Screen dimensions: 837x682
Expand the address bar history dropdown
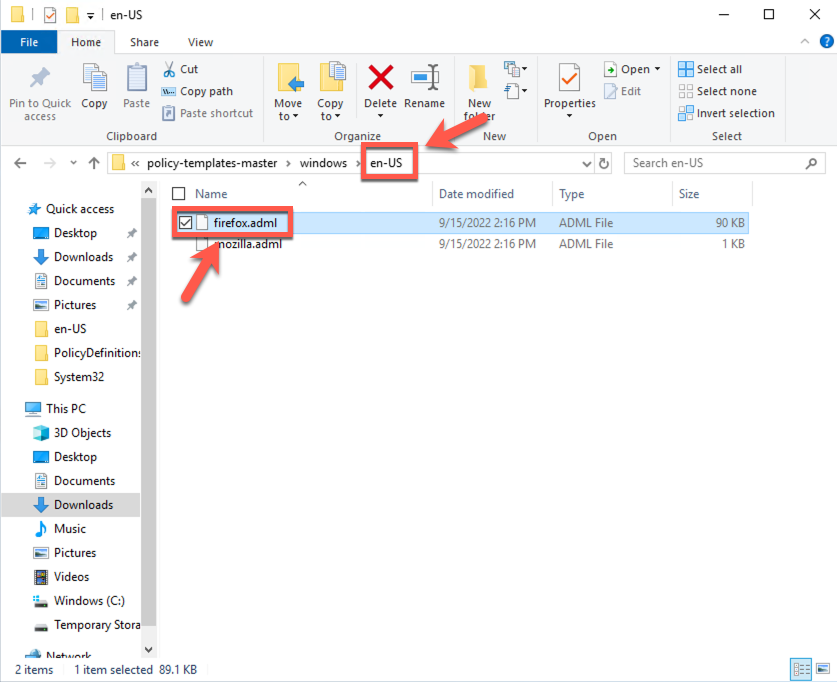[x=586, y=163]
